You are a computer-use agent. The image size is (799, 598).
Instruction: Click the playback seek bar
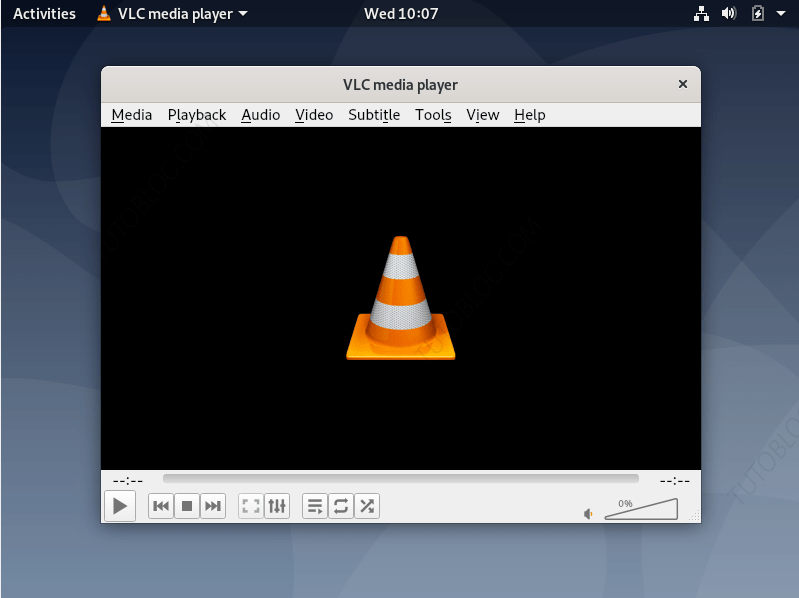click(401, 478)
